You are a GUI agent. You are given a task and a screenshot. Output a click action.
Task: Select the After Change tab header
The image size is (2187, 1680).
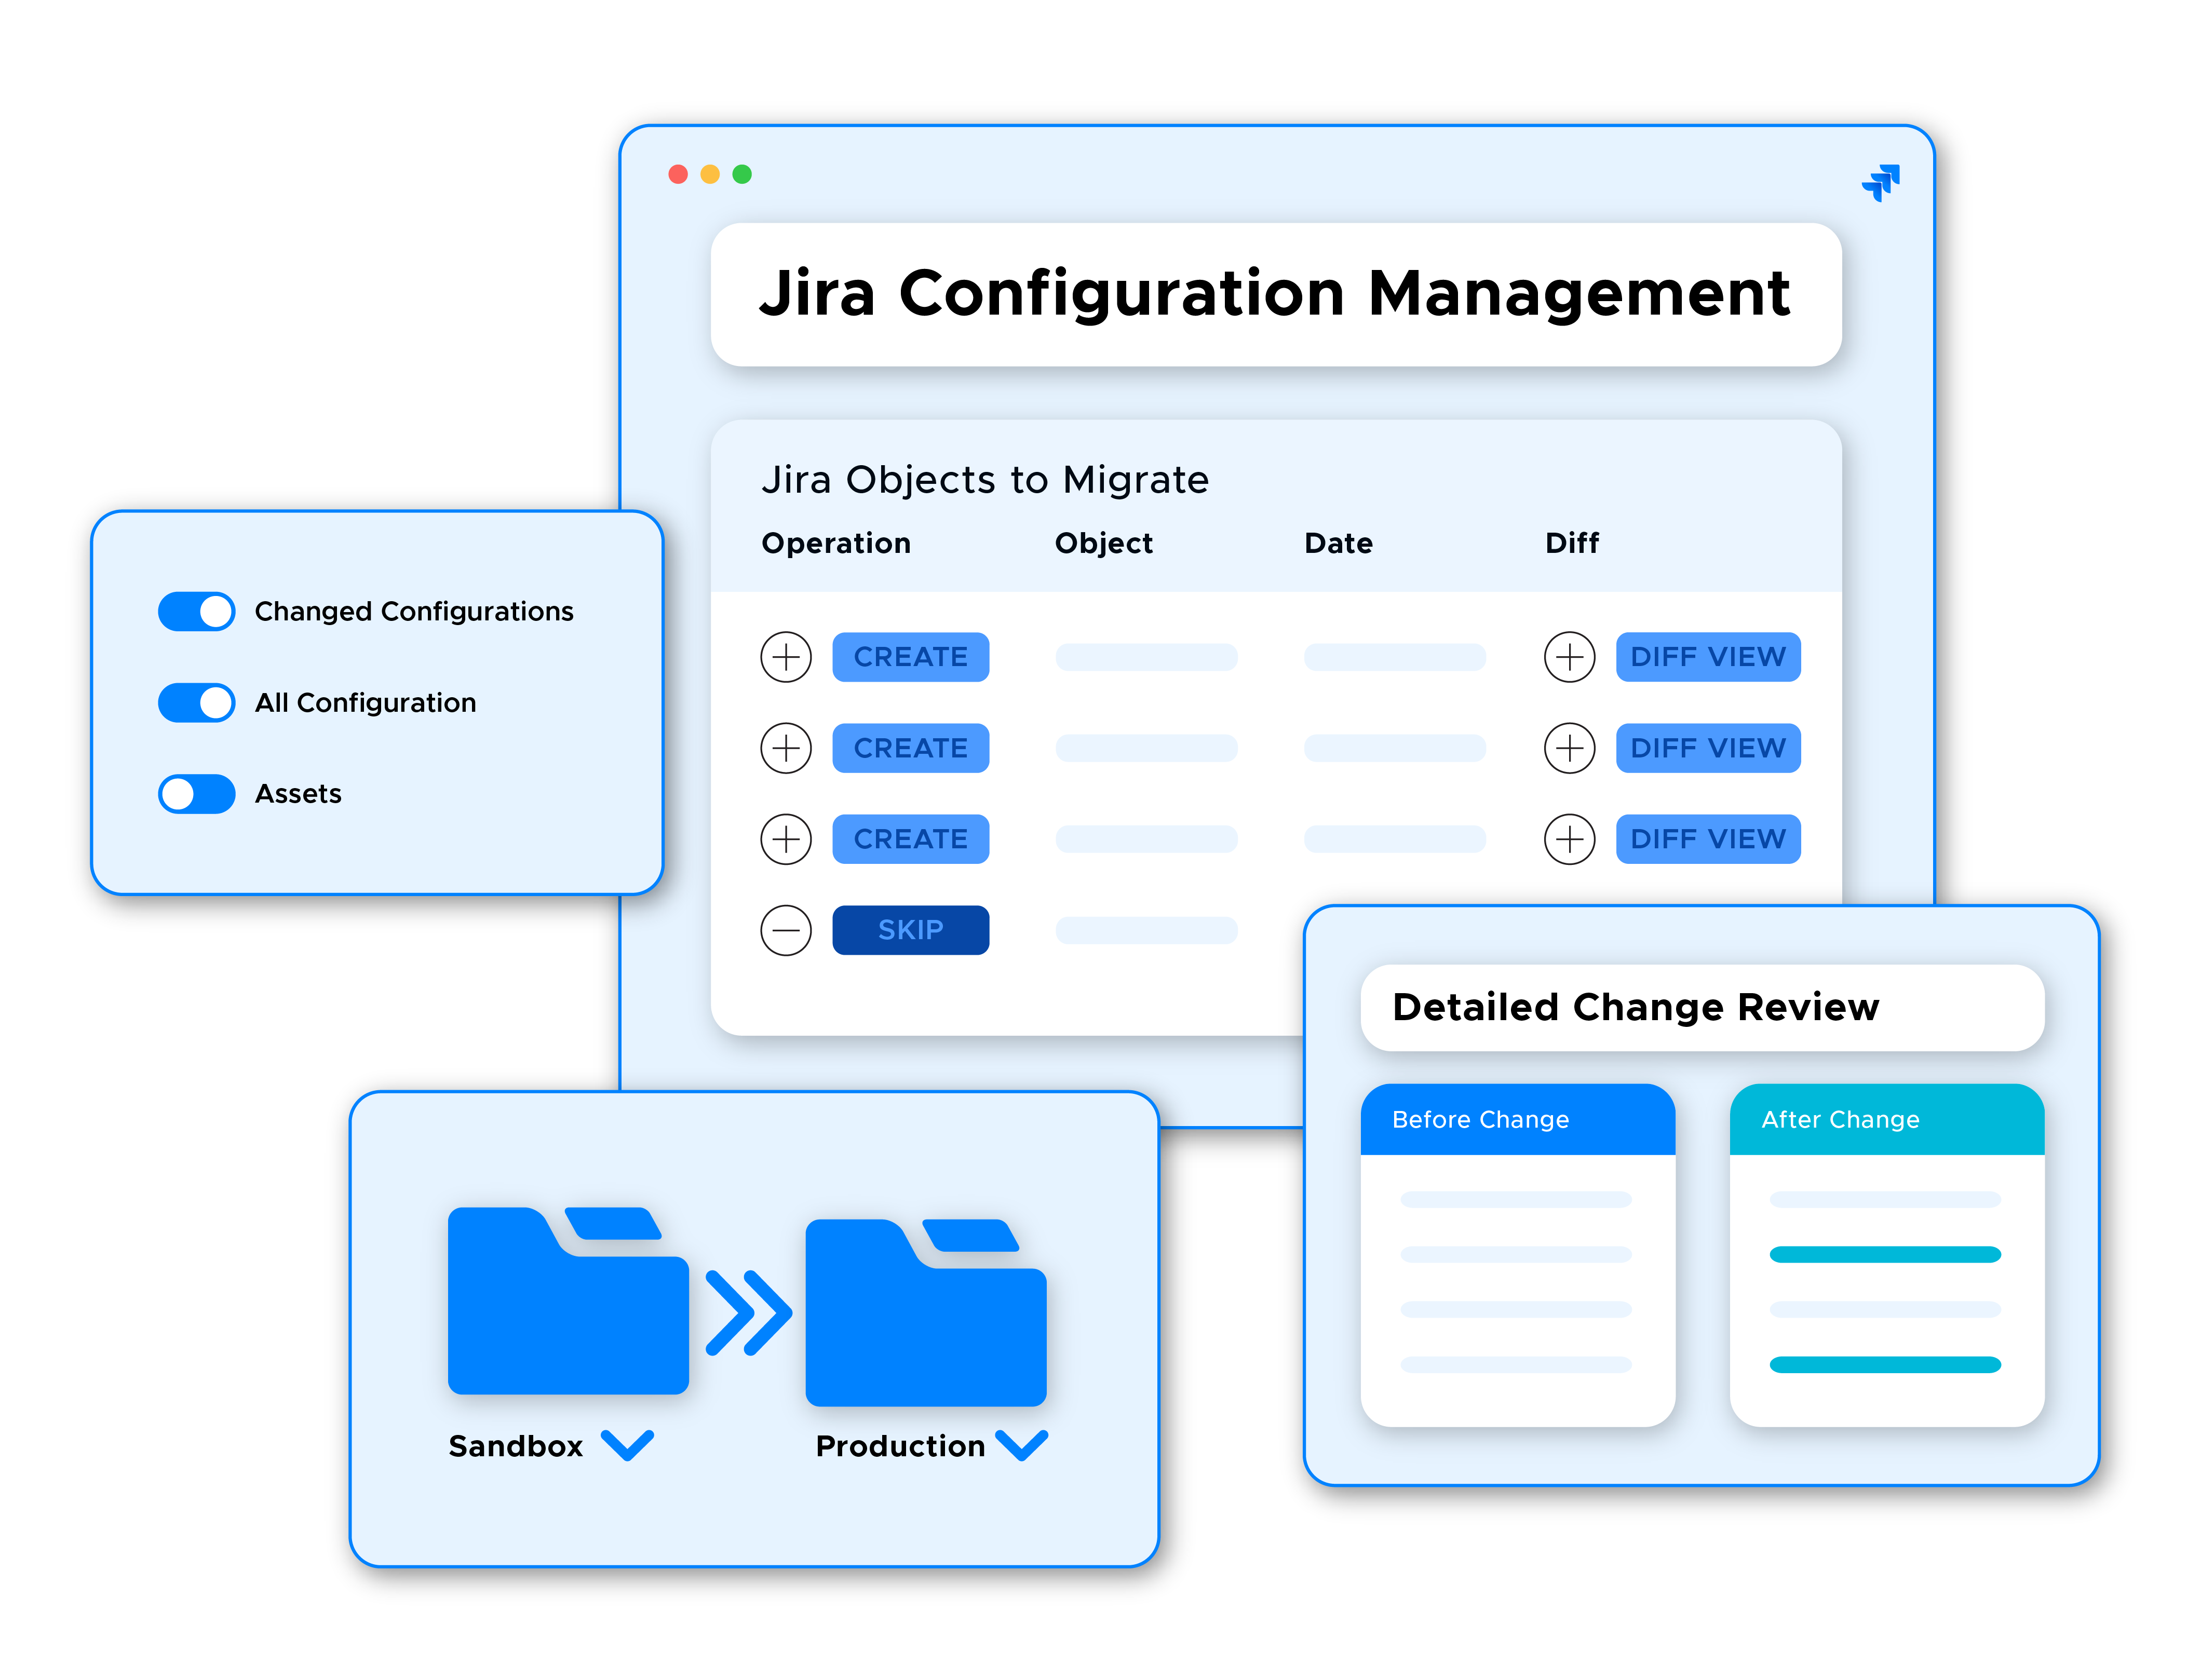point(1886,1119)
